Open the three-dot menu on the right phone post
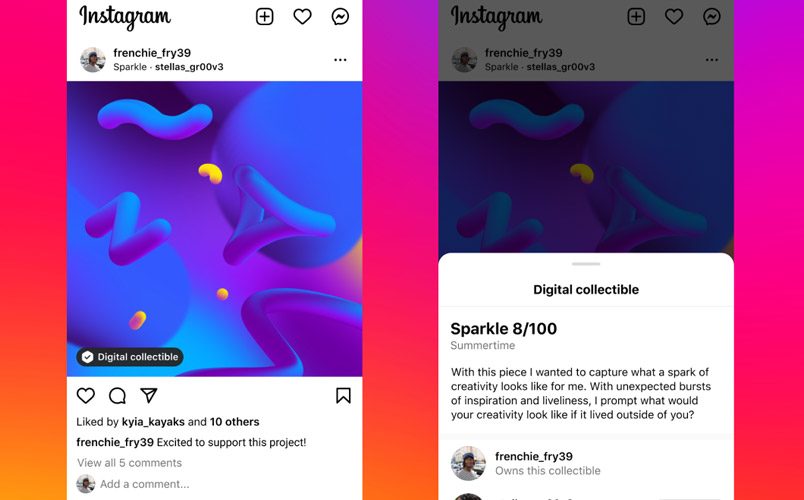The height and width of the screenshot is (500, 804). (712, 60)
